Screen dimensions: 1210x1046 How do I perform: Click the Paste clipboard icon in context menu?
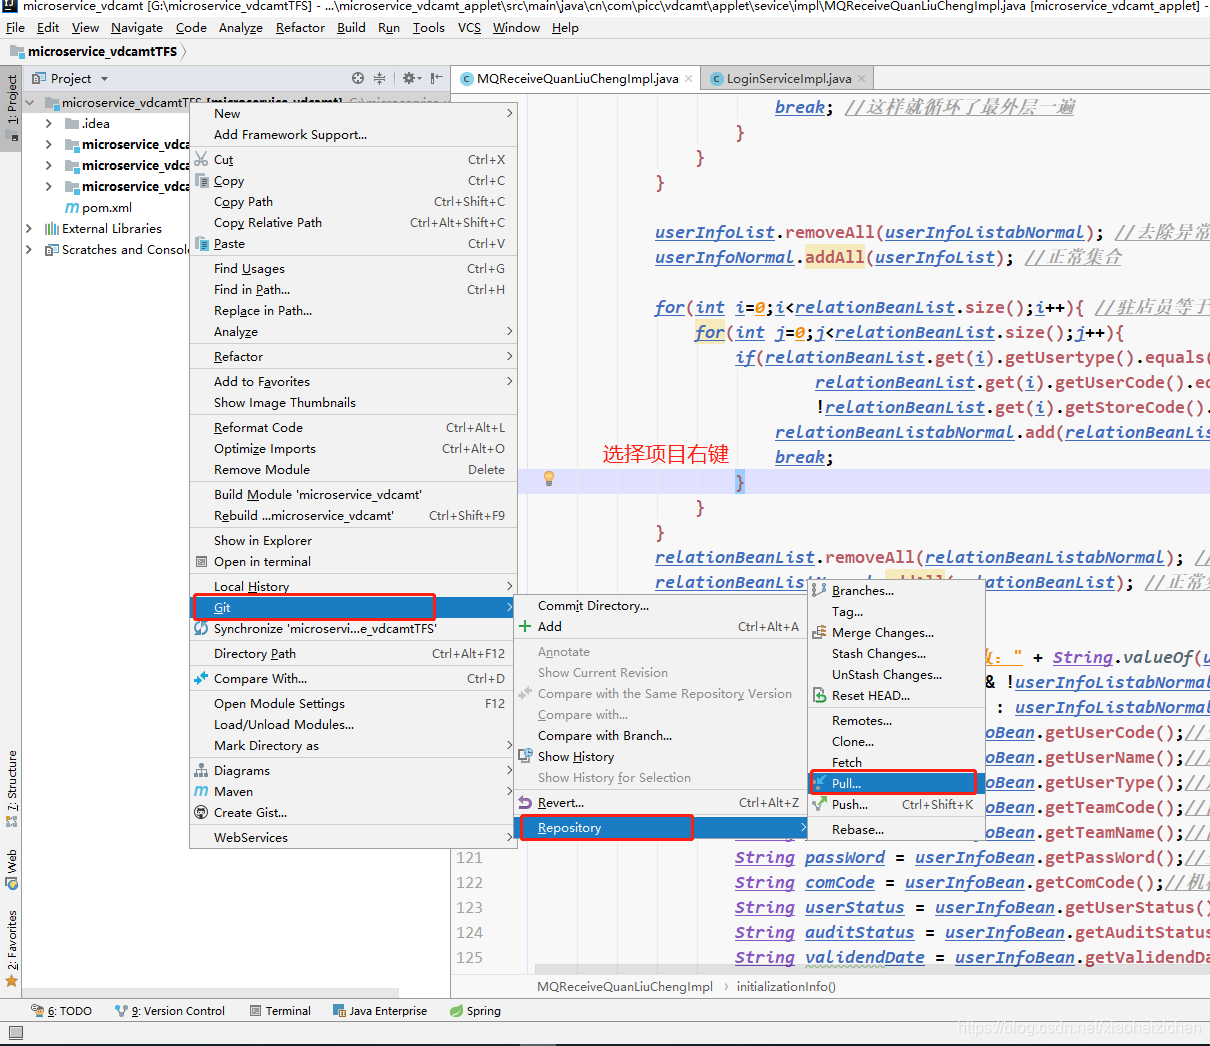[201, 244]
